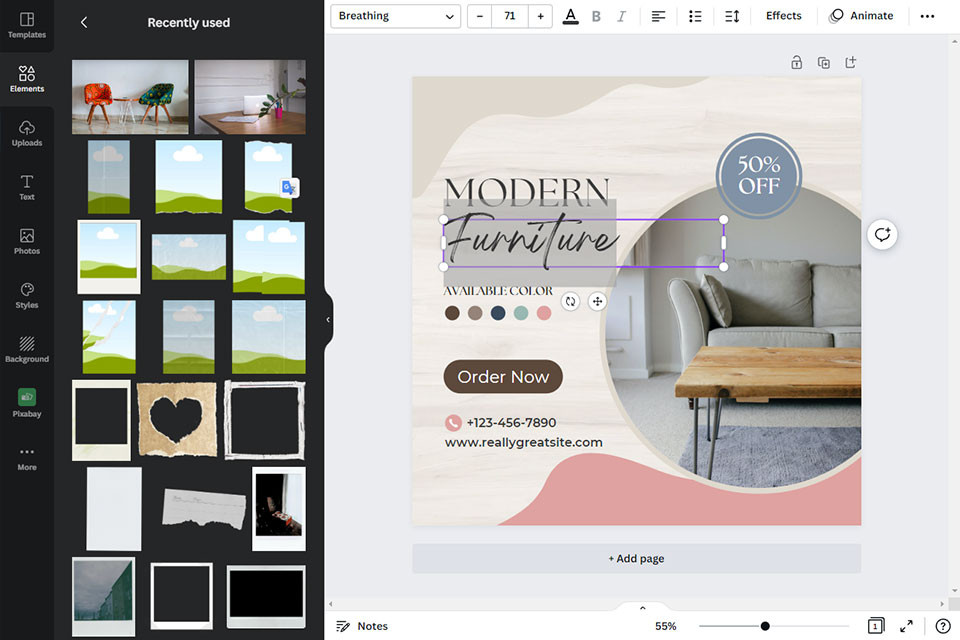This screenshot has width=960, height=640.
Task: Select the 50% OFF badge
Action: pos(759,176)
